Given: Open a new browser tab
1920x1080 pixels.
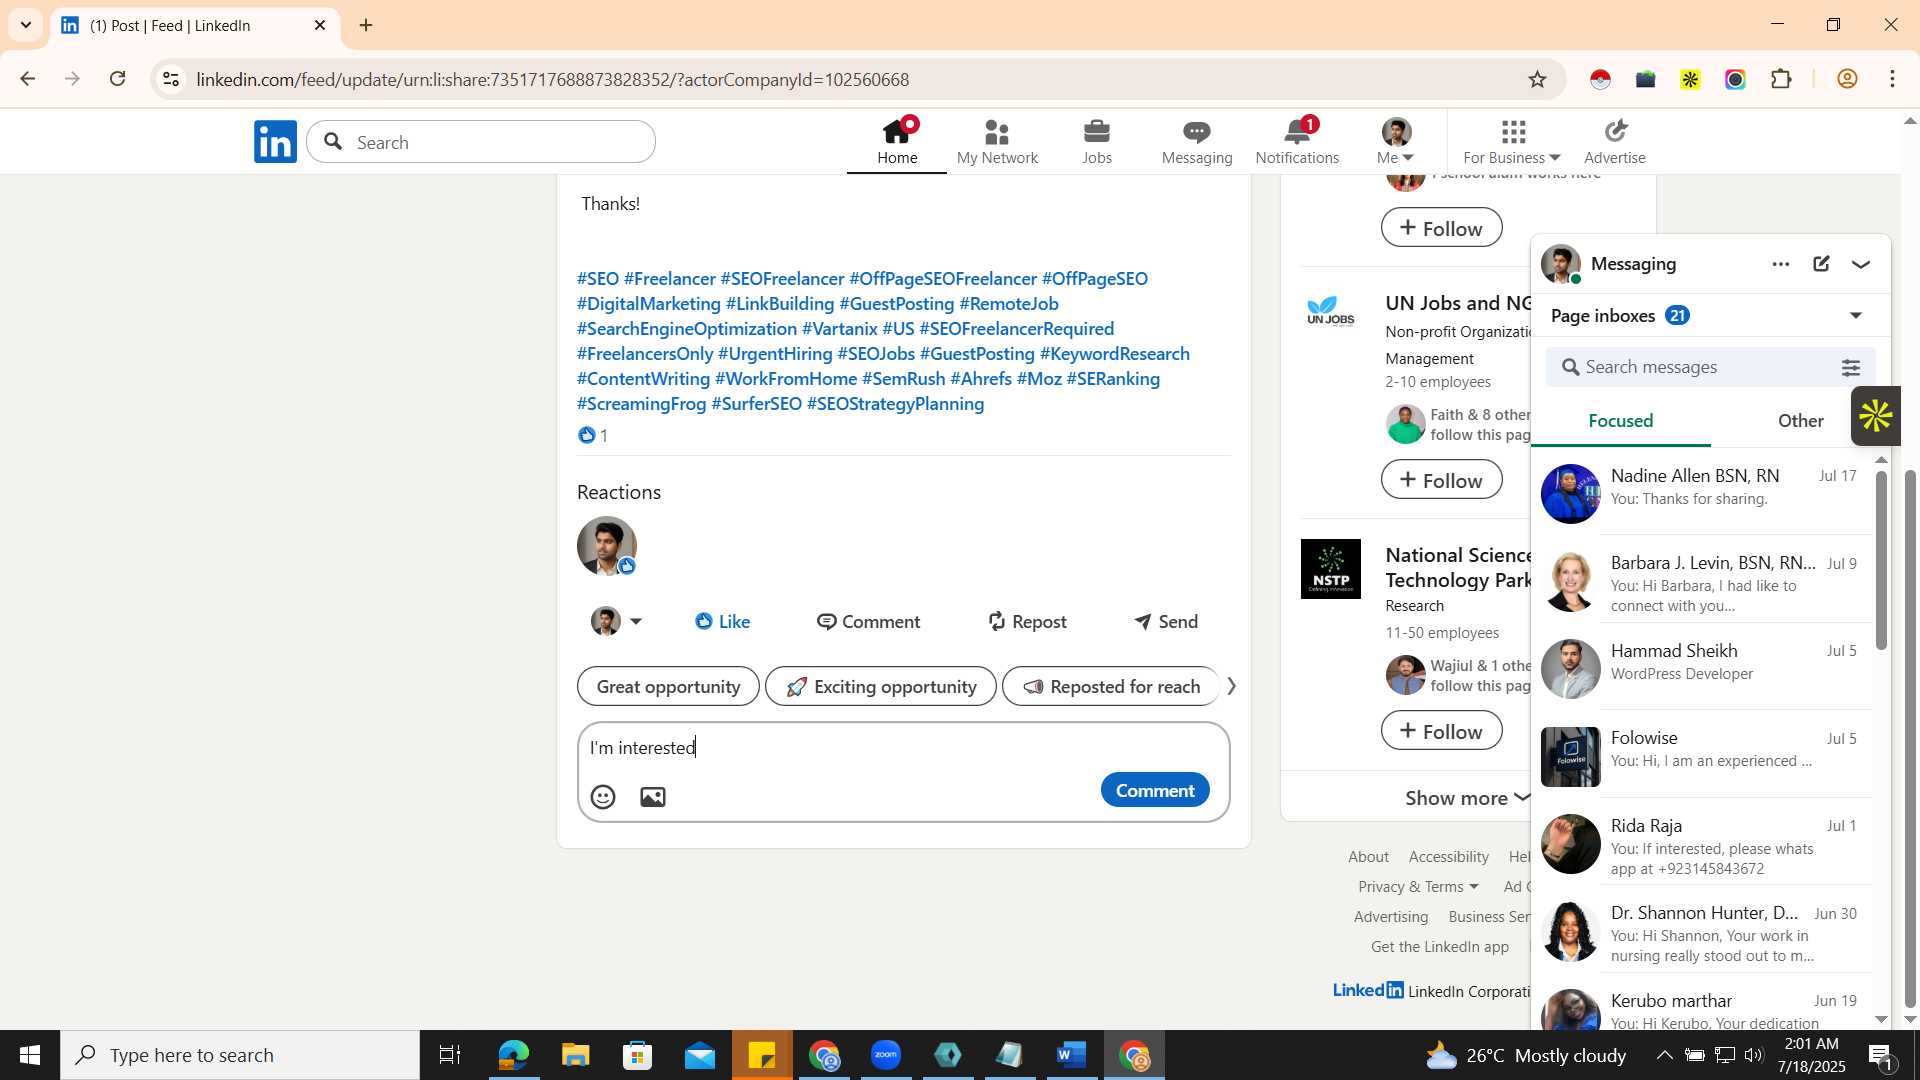Looking at the screenshot, I should (x=367, y=25).
